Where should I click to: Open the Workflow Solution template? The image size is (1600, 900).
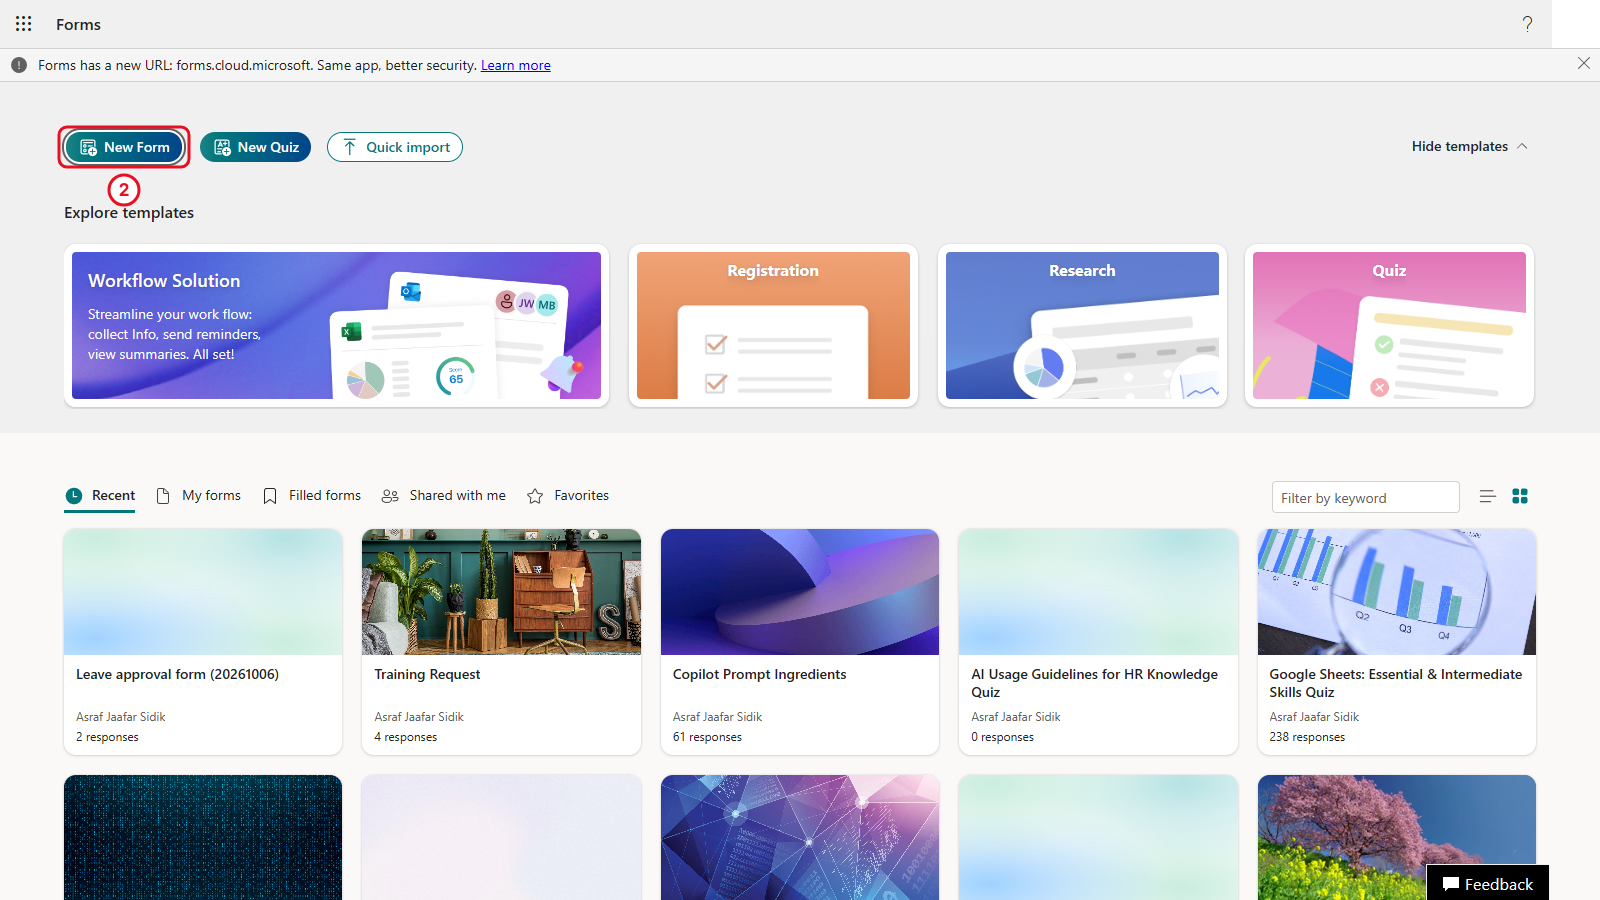[336, 326]
